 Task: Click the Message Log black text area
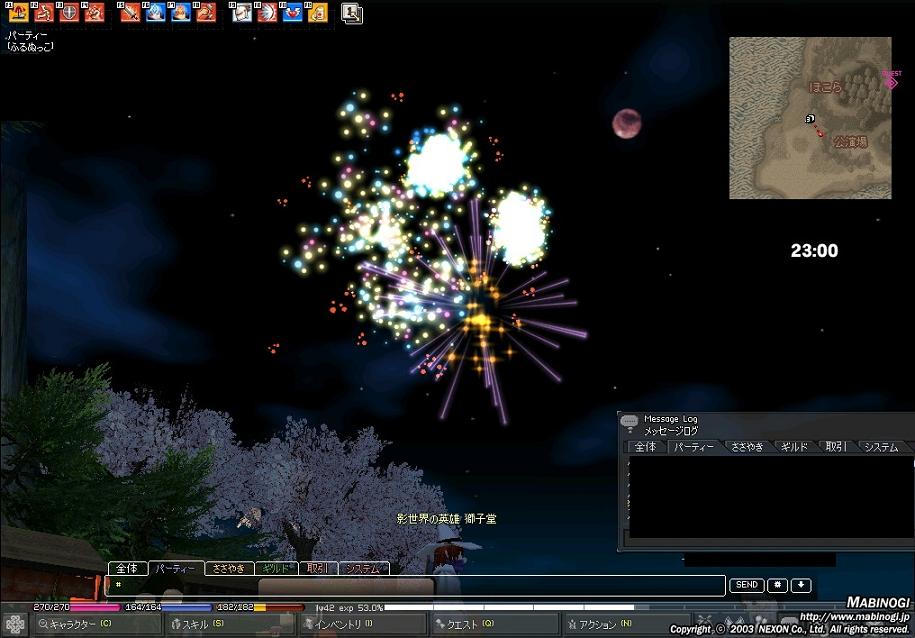point(771,496)
